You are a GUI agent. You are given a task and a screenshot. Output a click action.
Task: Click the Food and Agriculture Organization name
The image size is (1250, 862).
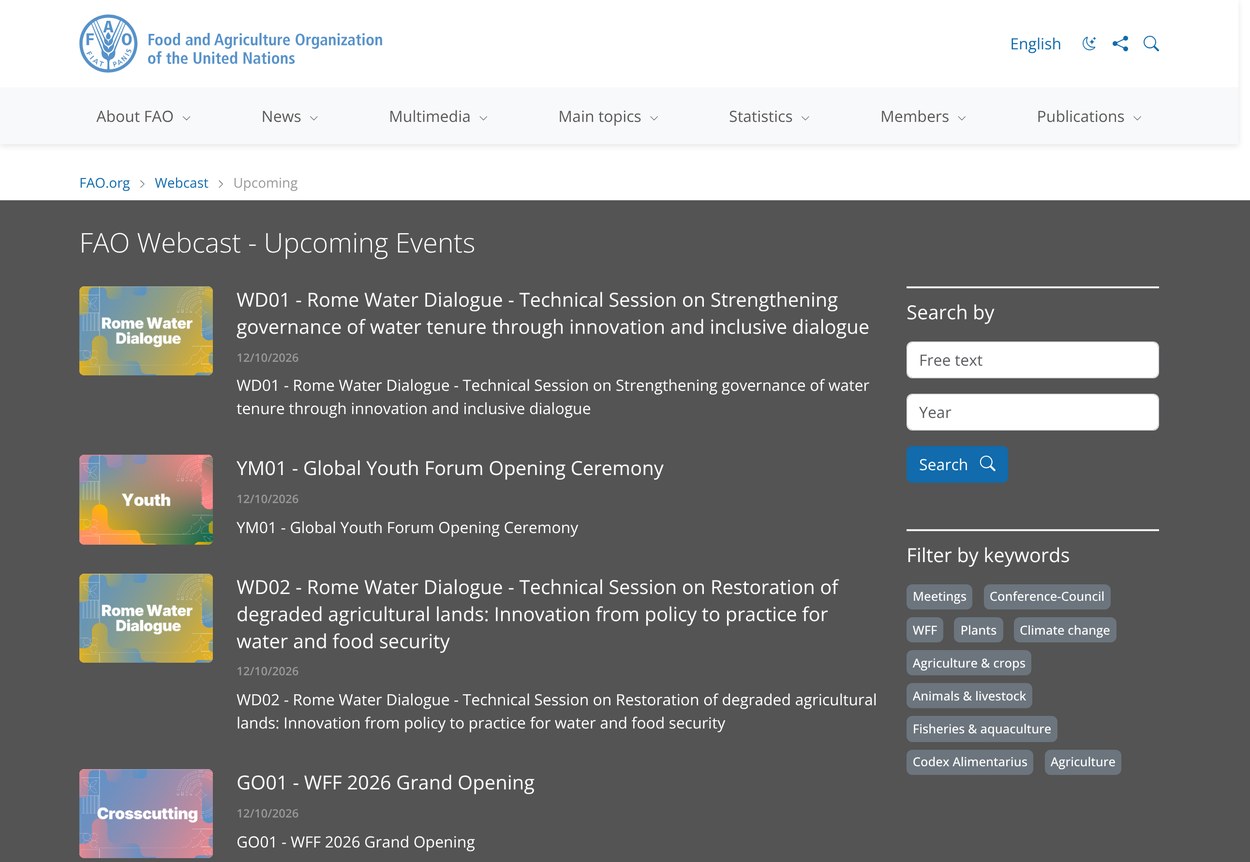tap(265, 49)
